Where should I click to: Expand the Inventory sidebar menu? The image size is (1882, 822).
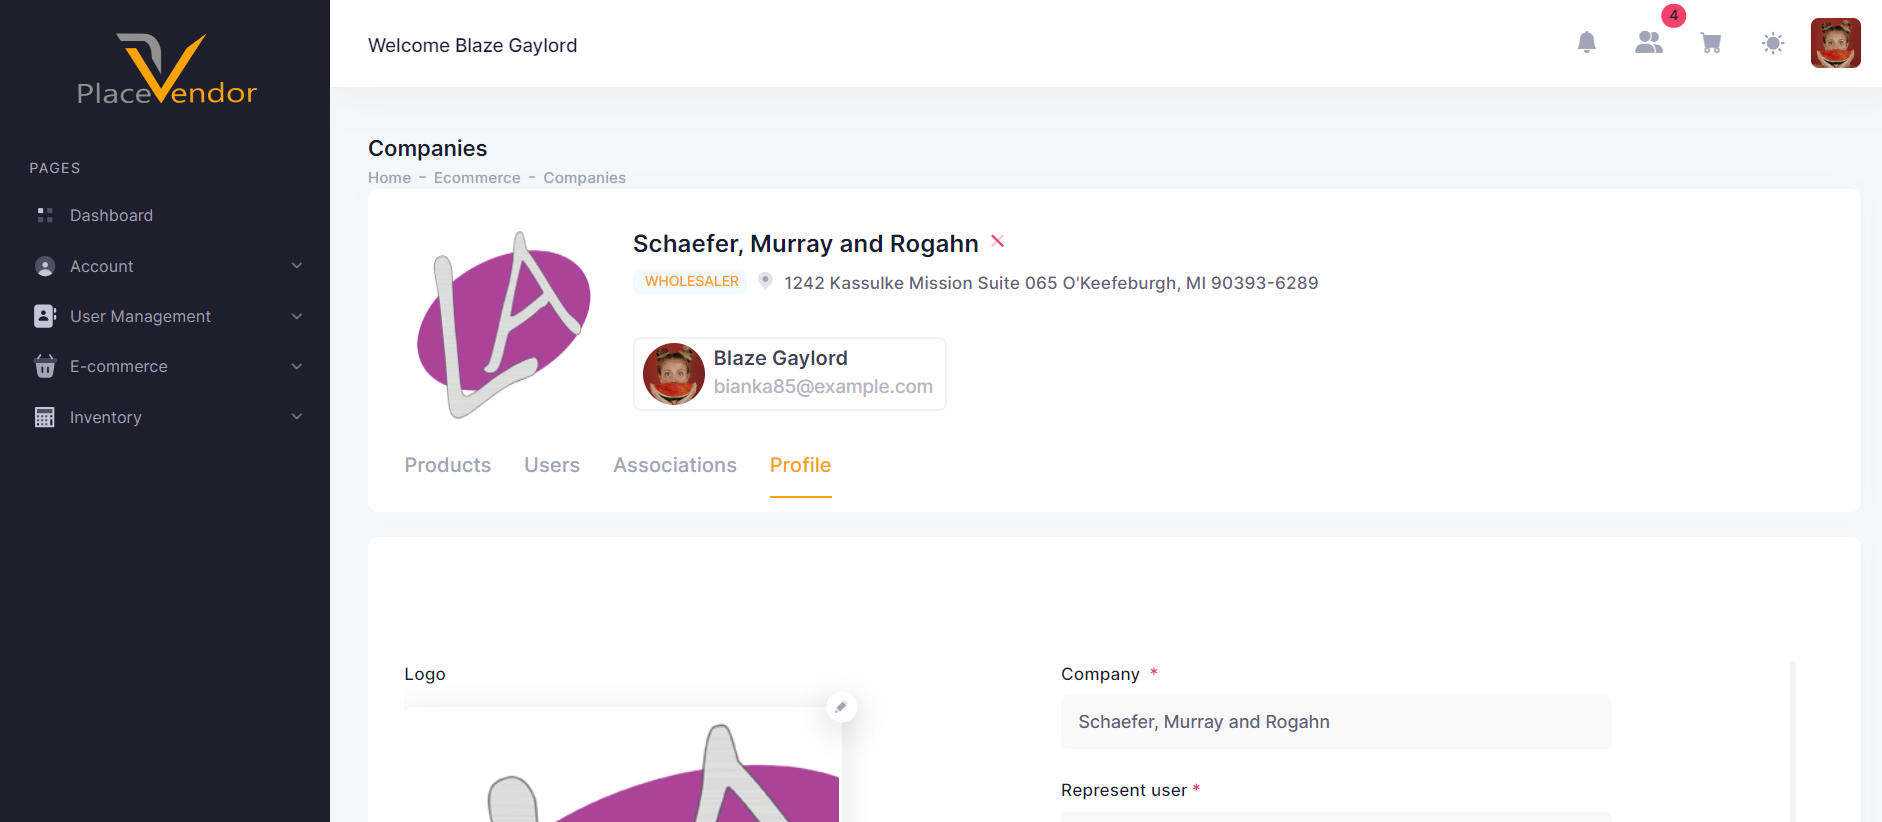[x=165, y=417]
